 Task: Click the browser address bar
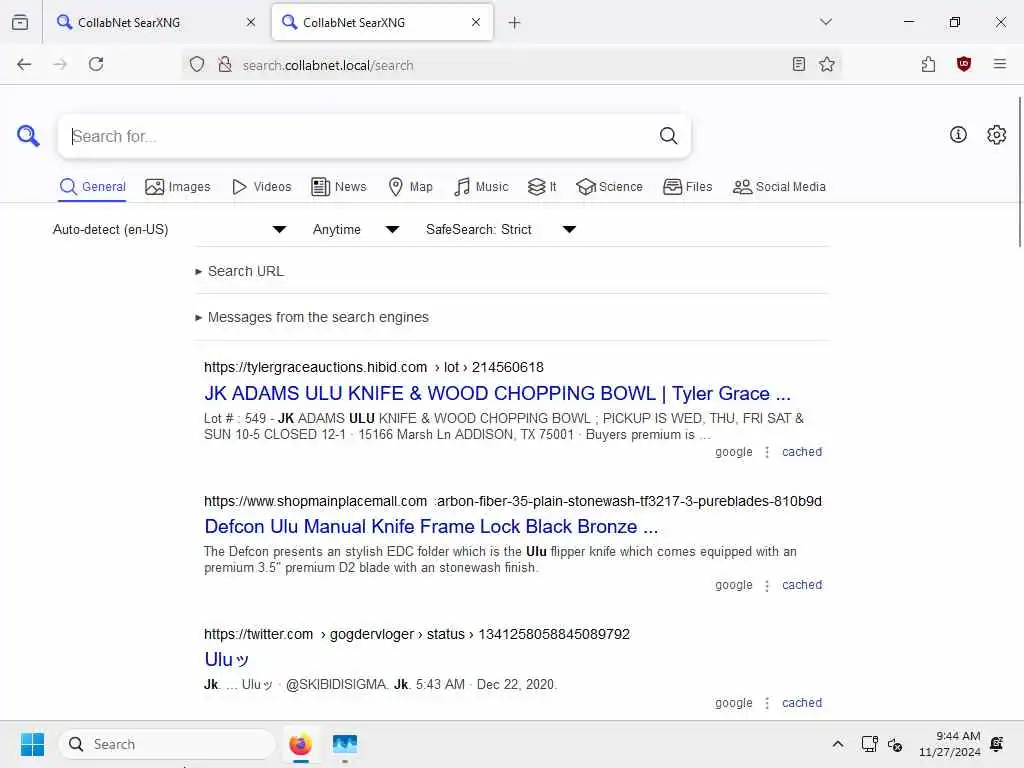click(x=509, y=65)
